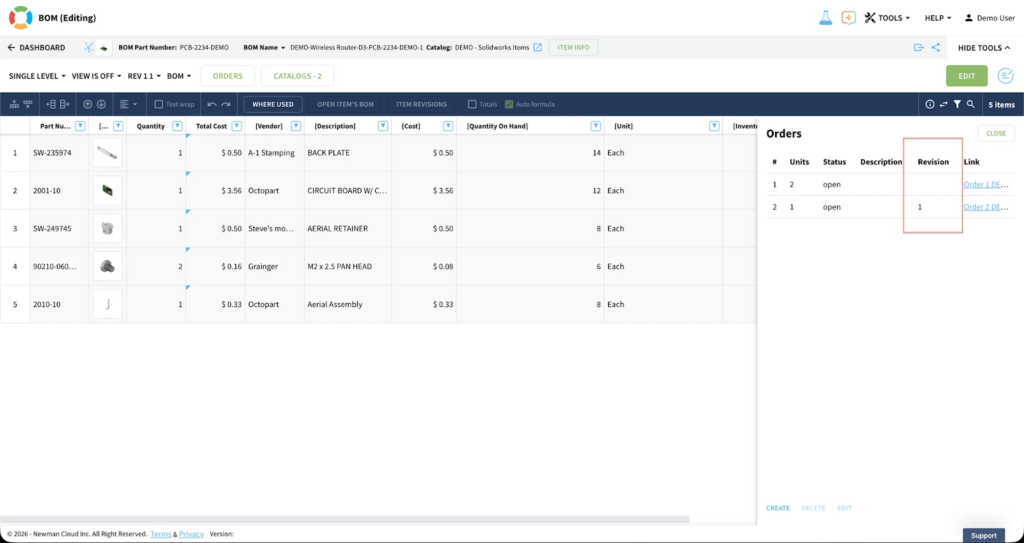Click the circuit board thumbnail in row 2
This screenshot has width=1024, height=543.
click(107, 190)
